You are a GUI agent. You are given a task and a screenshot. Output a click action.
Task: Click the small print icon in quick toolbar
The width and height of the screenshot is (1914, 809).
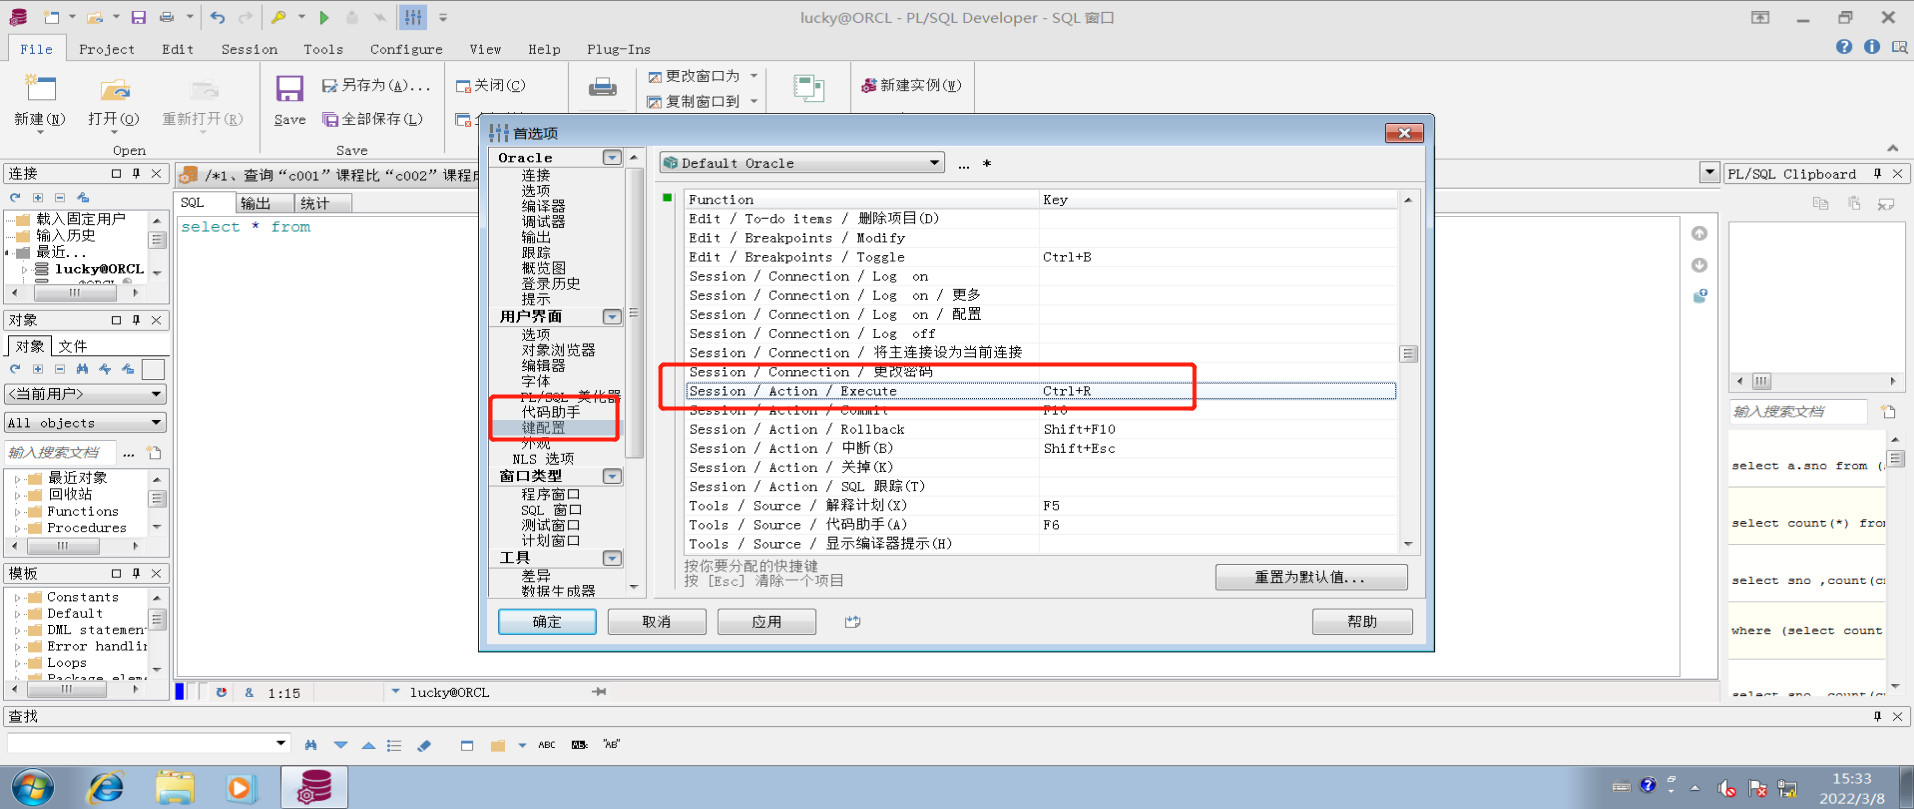[167, 17]
